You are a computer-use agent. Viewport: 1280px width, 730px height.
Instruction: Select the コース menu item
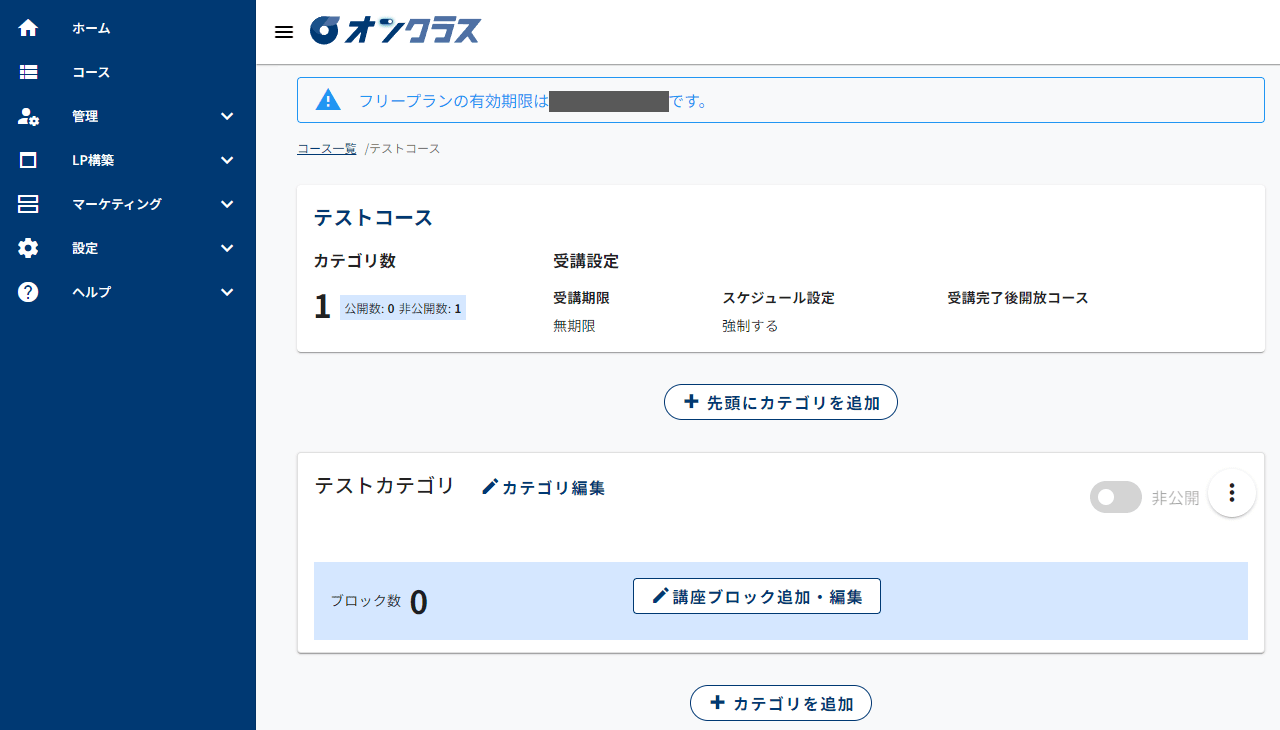point(91,72)
